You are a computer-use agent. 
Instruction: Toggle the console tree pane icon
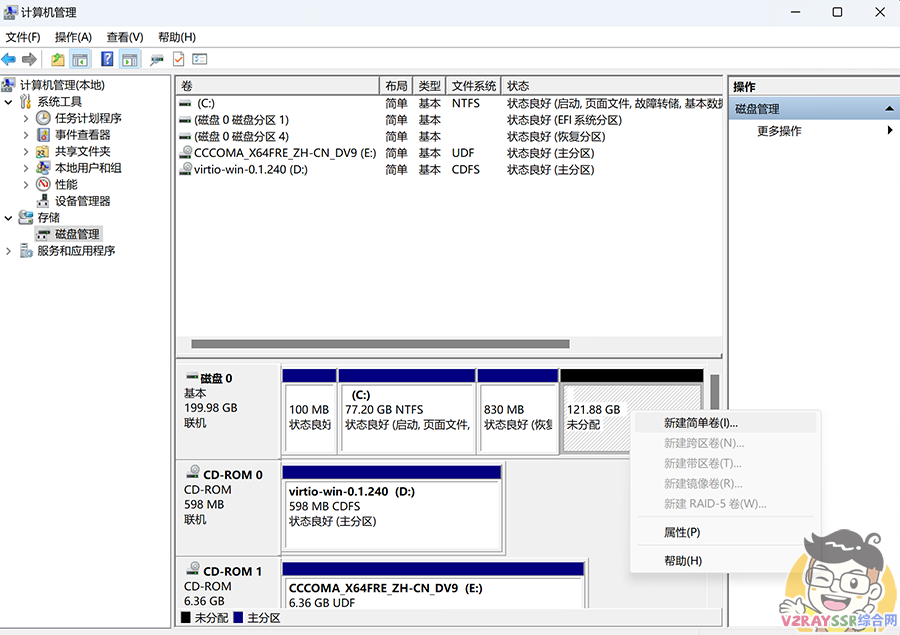click(79, 59)
